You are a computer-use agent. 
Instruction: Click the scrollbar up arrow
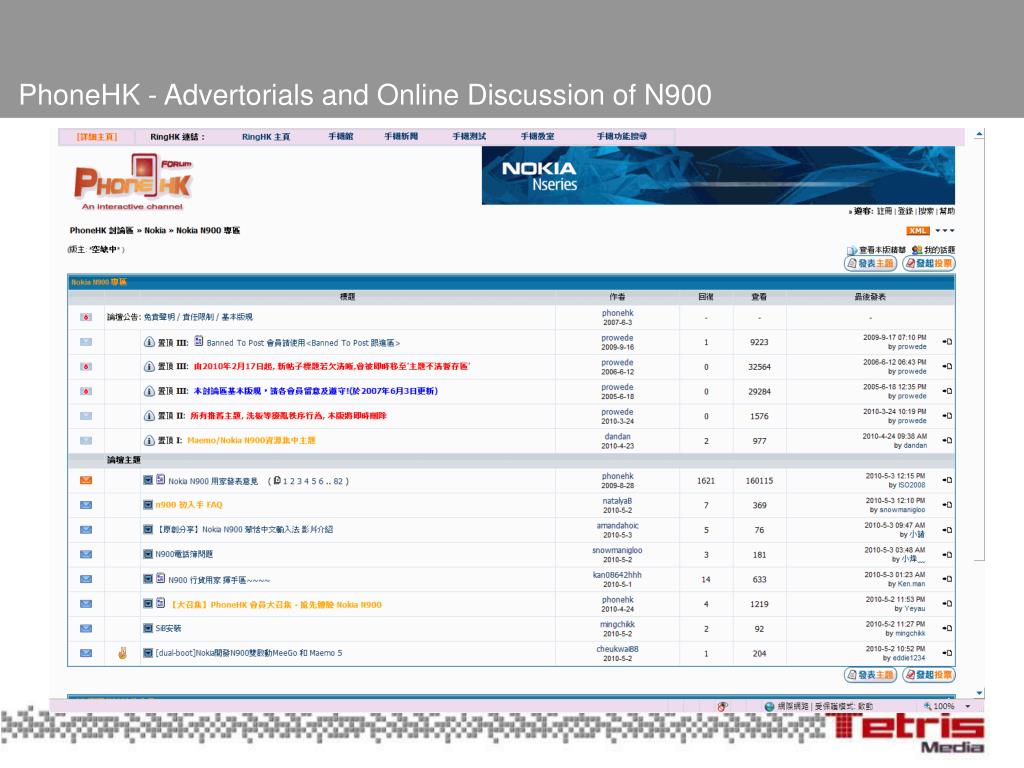979,135
